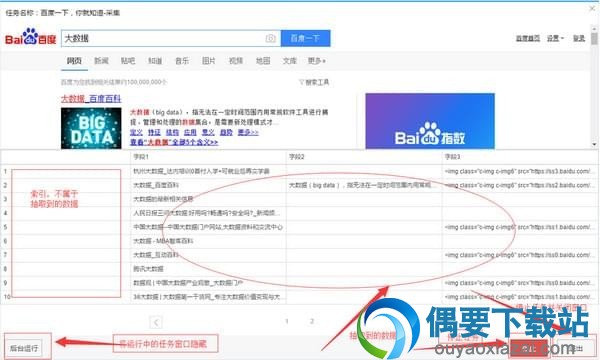Open the 大数据_百度百科 search result heading link

coord(91,99)
